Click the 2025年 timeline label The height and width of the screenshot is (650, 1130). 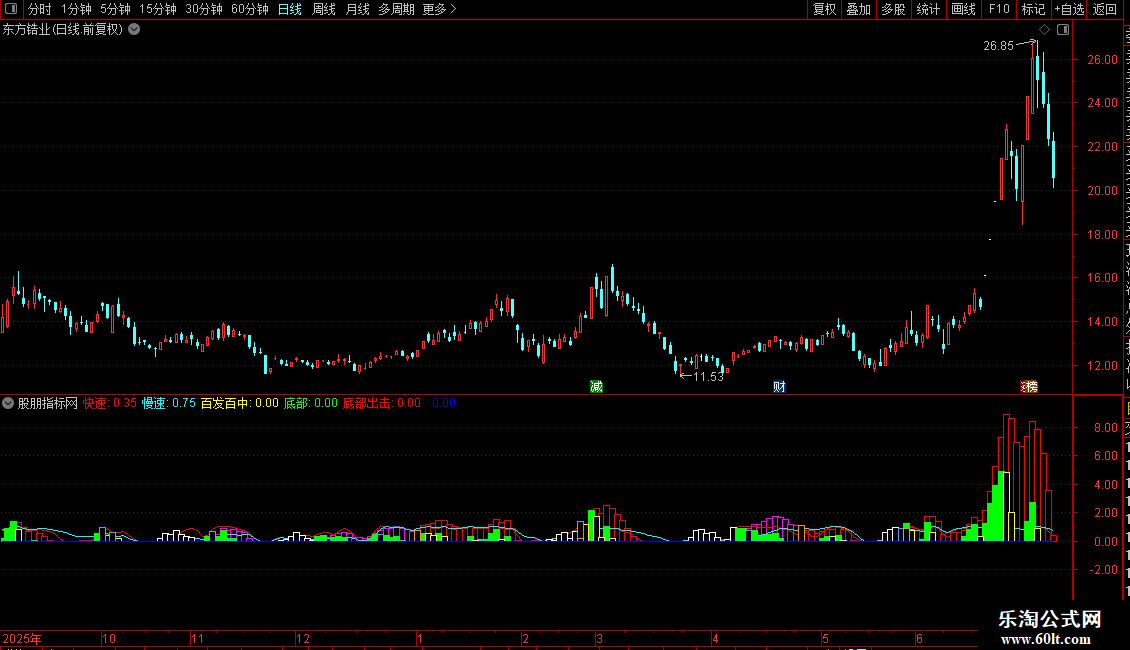pyautogui.click(x=22, y=638)
